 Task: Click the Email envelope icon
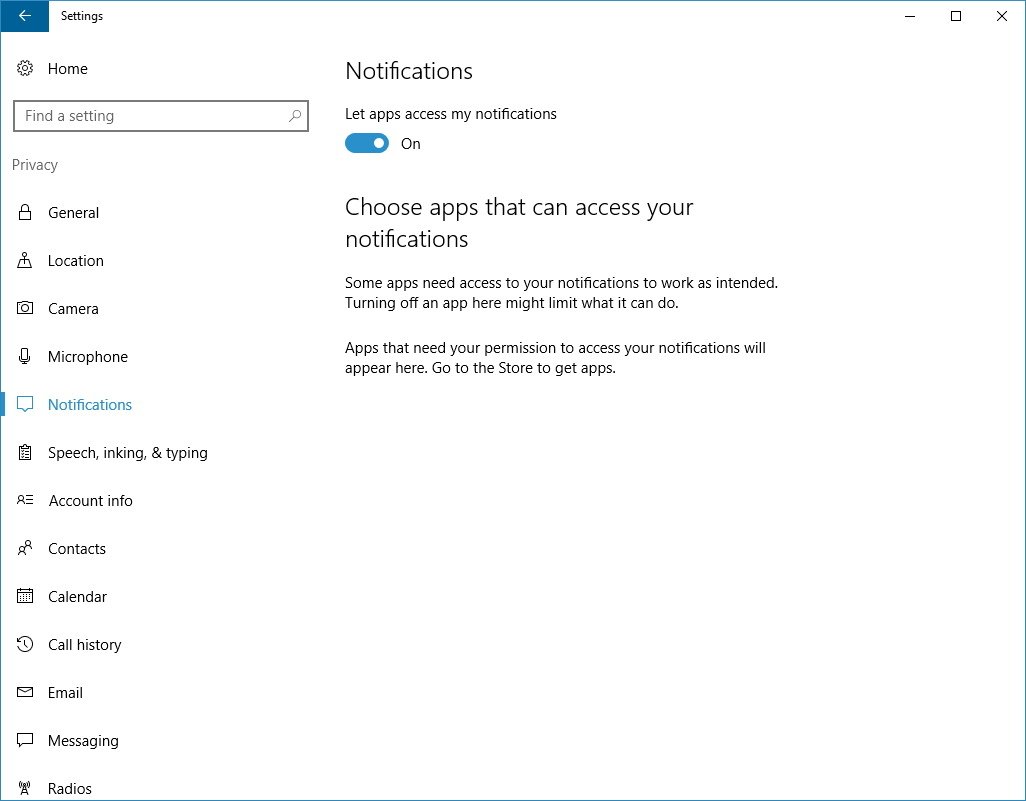(25, 693)
